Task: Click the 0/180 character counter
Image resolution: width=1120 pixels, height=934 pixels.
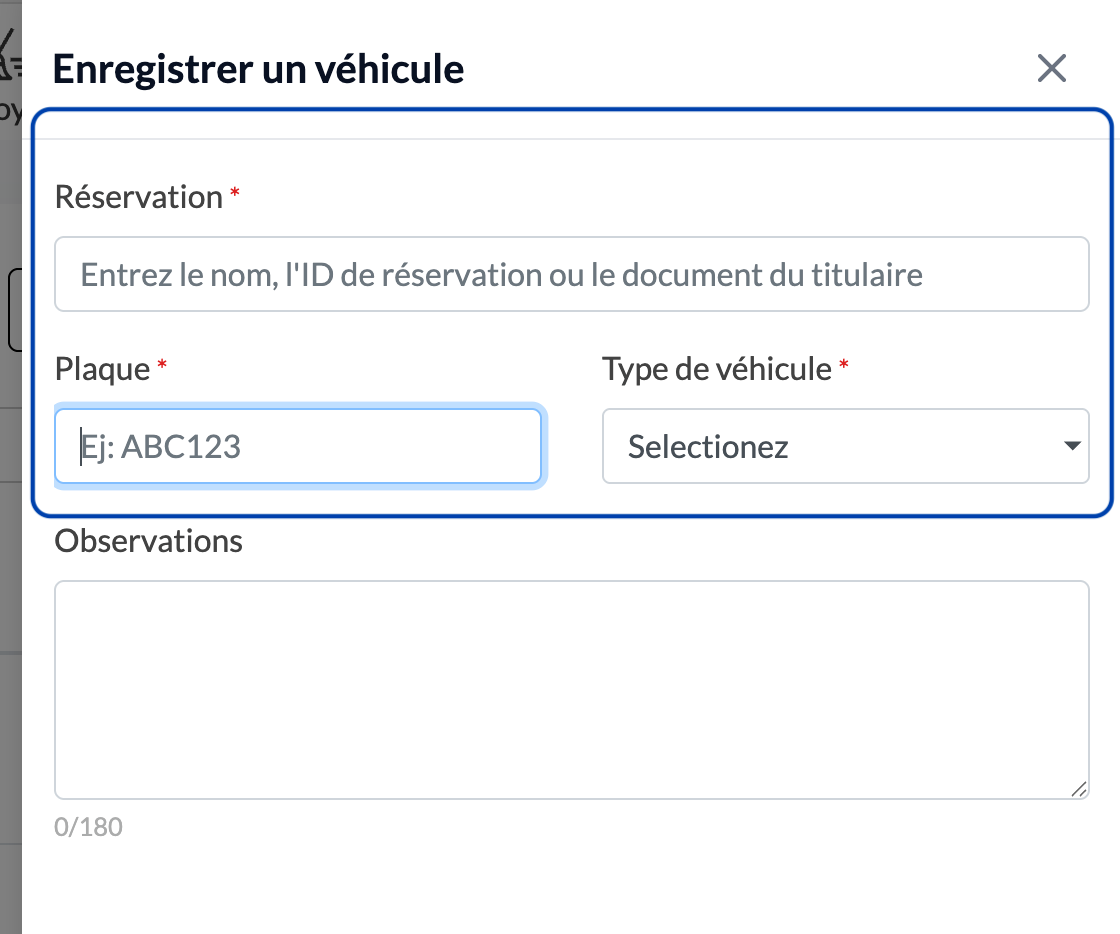Action: pyautogui.click(x=89, y=827)
